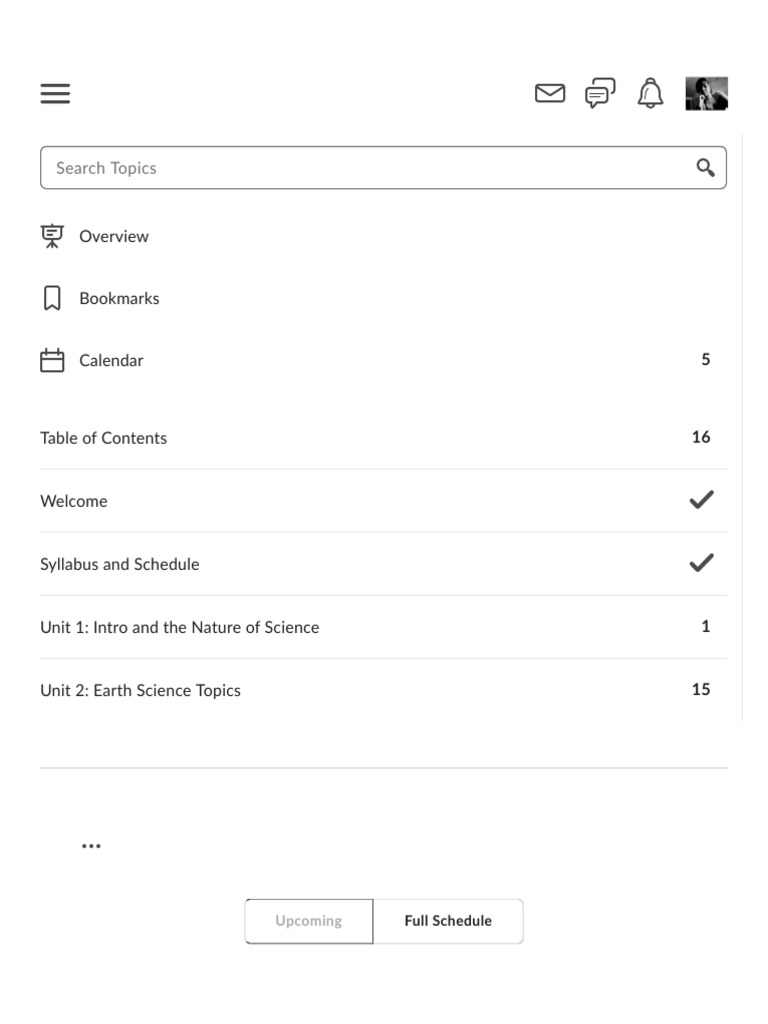This screenshot has height=1024, width=768.
Task: Open the hamburger navigation menu
Action: (55, 93)
